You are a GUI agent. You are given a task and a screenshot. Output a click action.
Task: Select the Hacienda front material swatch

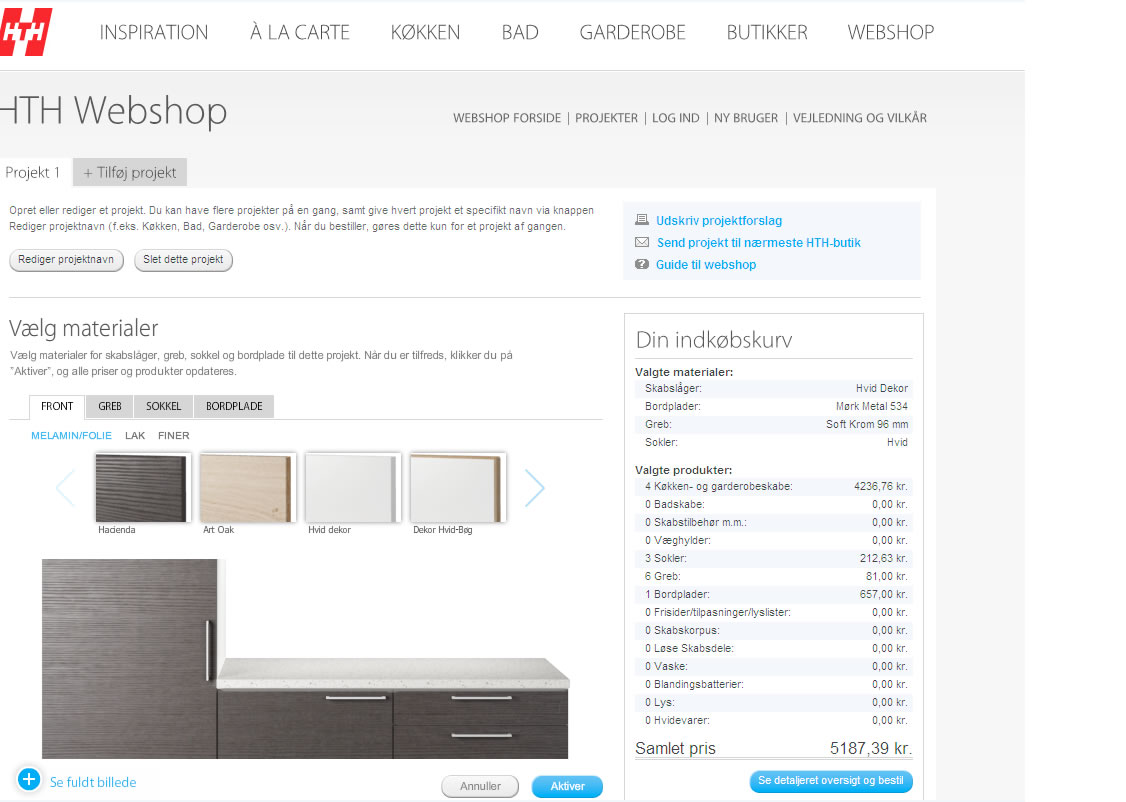tap(142, 487)
